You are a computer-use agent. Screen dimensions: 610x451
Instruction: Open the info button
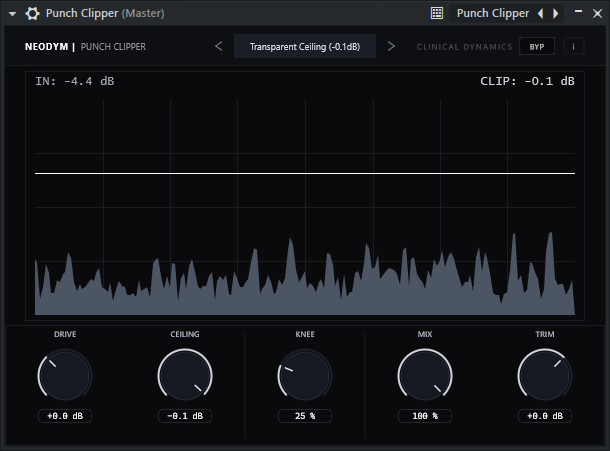pyautogui.click(x=573, y=47)
